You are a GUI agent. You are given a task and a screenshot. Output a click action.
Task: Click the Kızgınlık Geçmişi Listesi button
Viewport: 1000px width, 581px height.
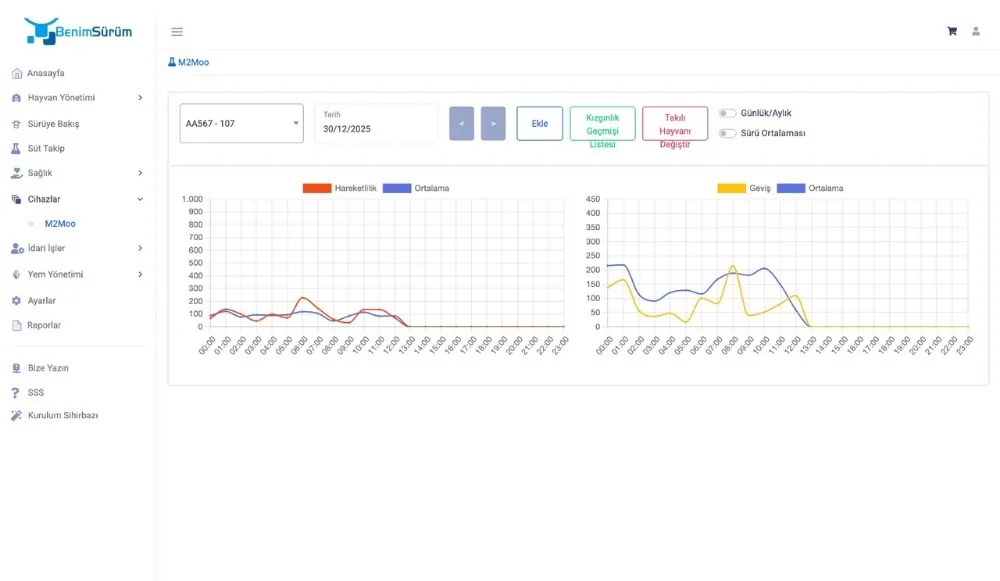pos(602,122)
